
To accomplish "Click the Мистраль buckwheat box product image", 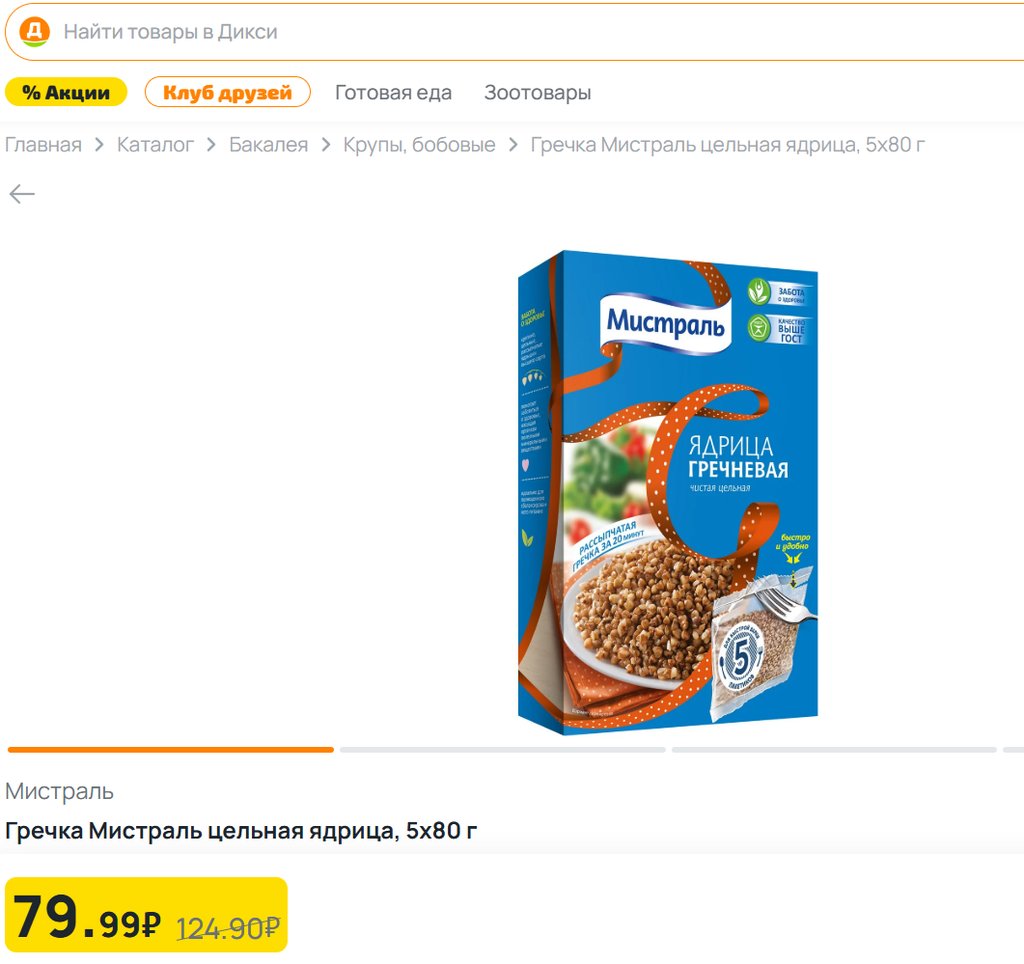I will (x=667, y=490).
